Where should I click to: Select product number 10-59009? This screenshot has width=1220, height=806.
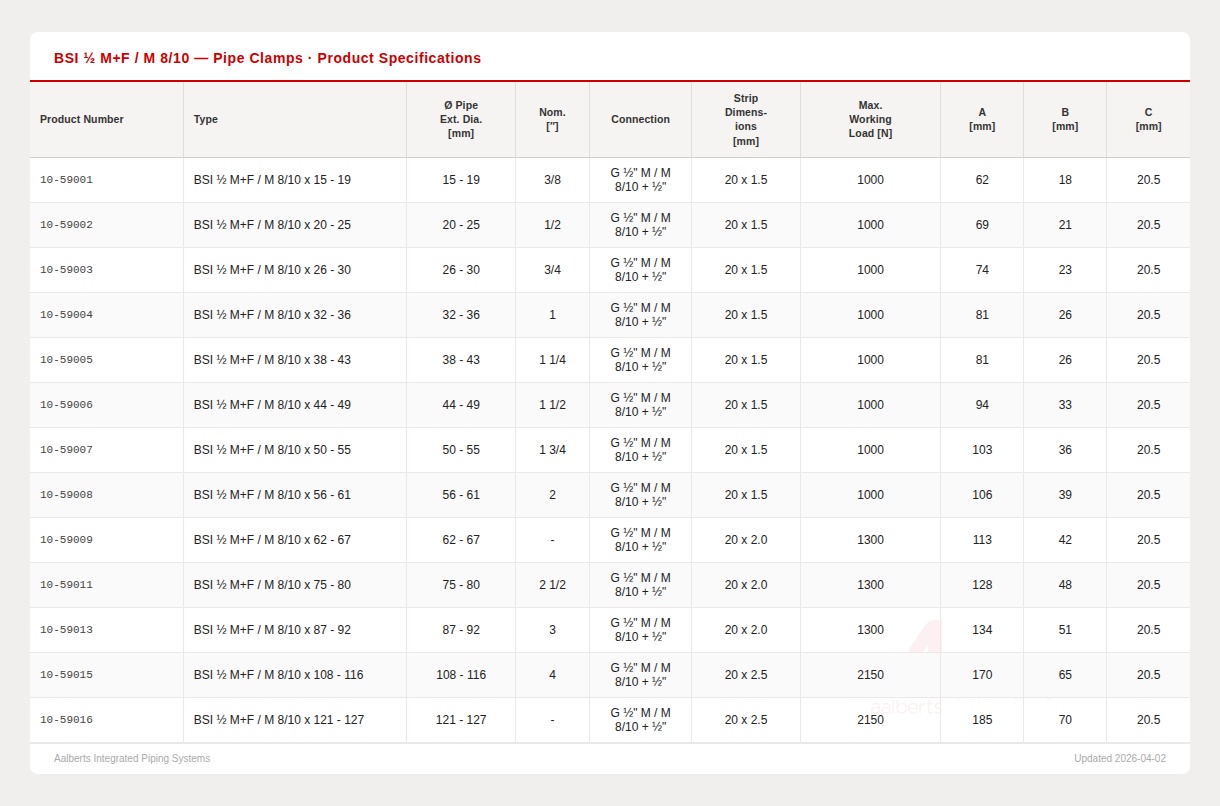66,540
